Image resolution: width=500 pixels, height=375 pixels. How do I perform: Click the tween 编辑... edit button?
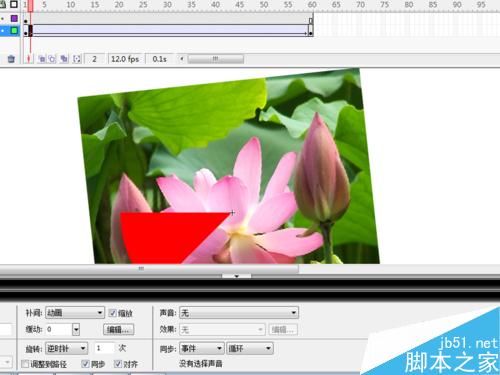click(119, 329)
